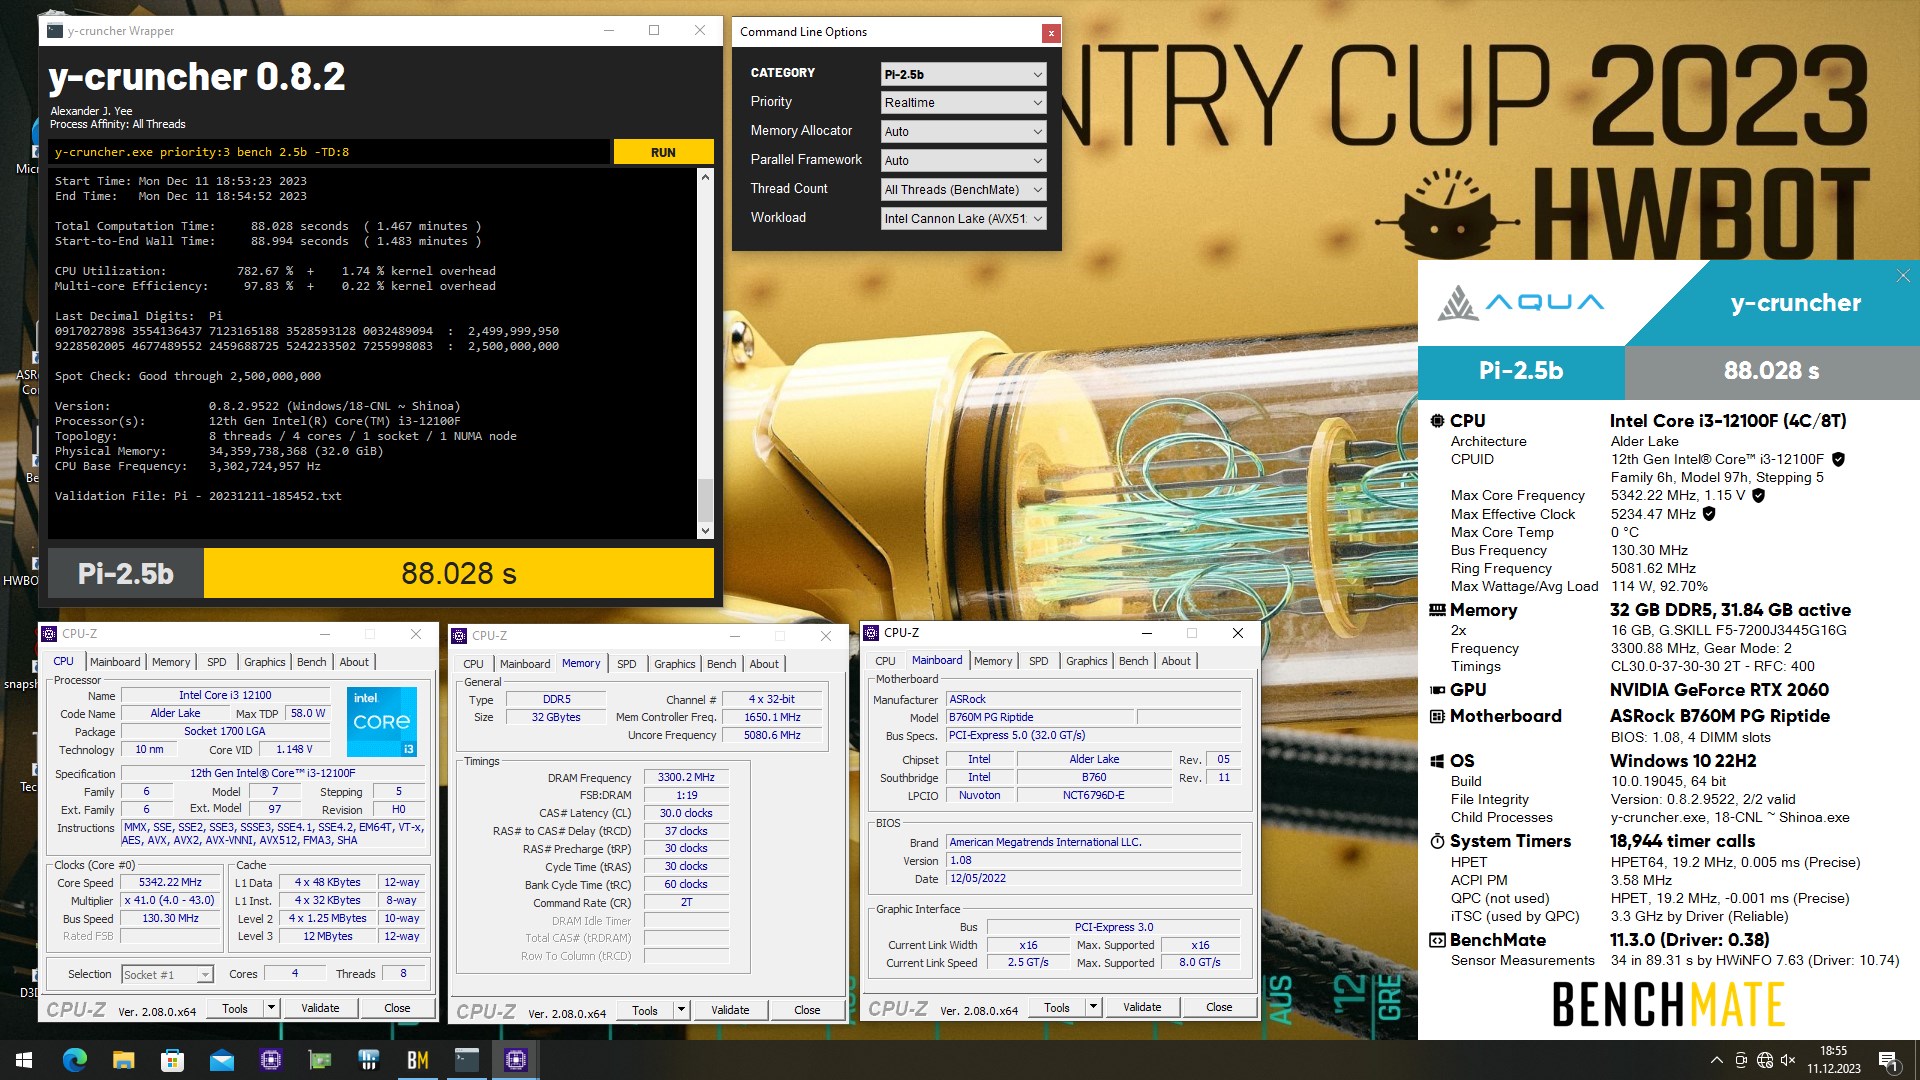Click the muted volume icon in the system tray
The width and height of the screenshot is (1920, 1080).
pos(1789,1060)
